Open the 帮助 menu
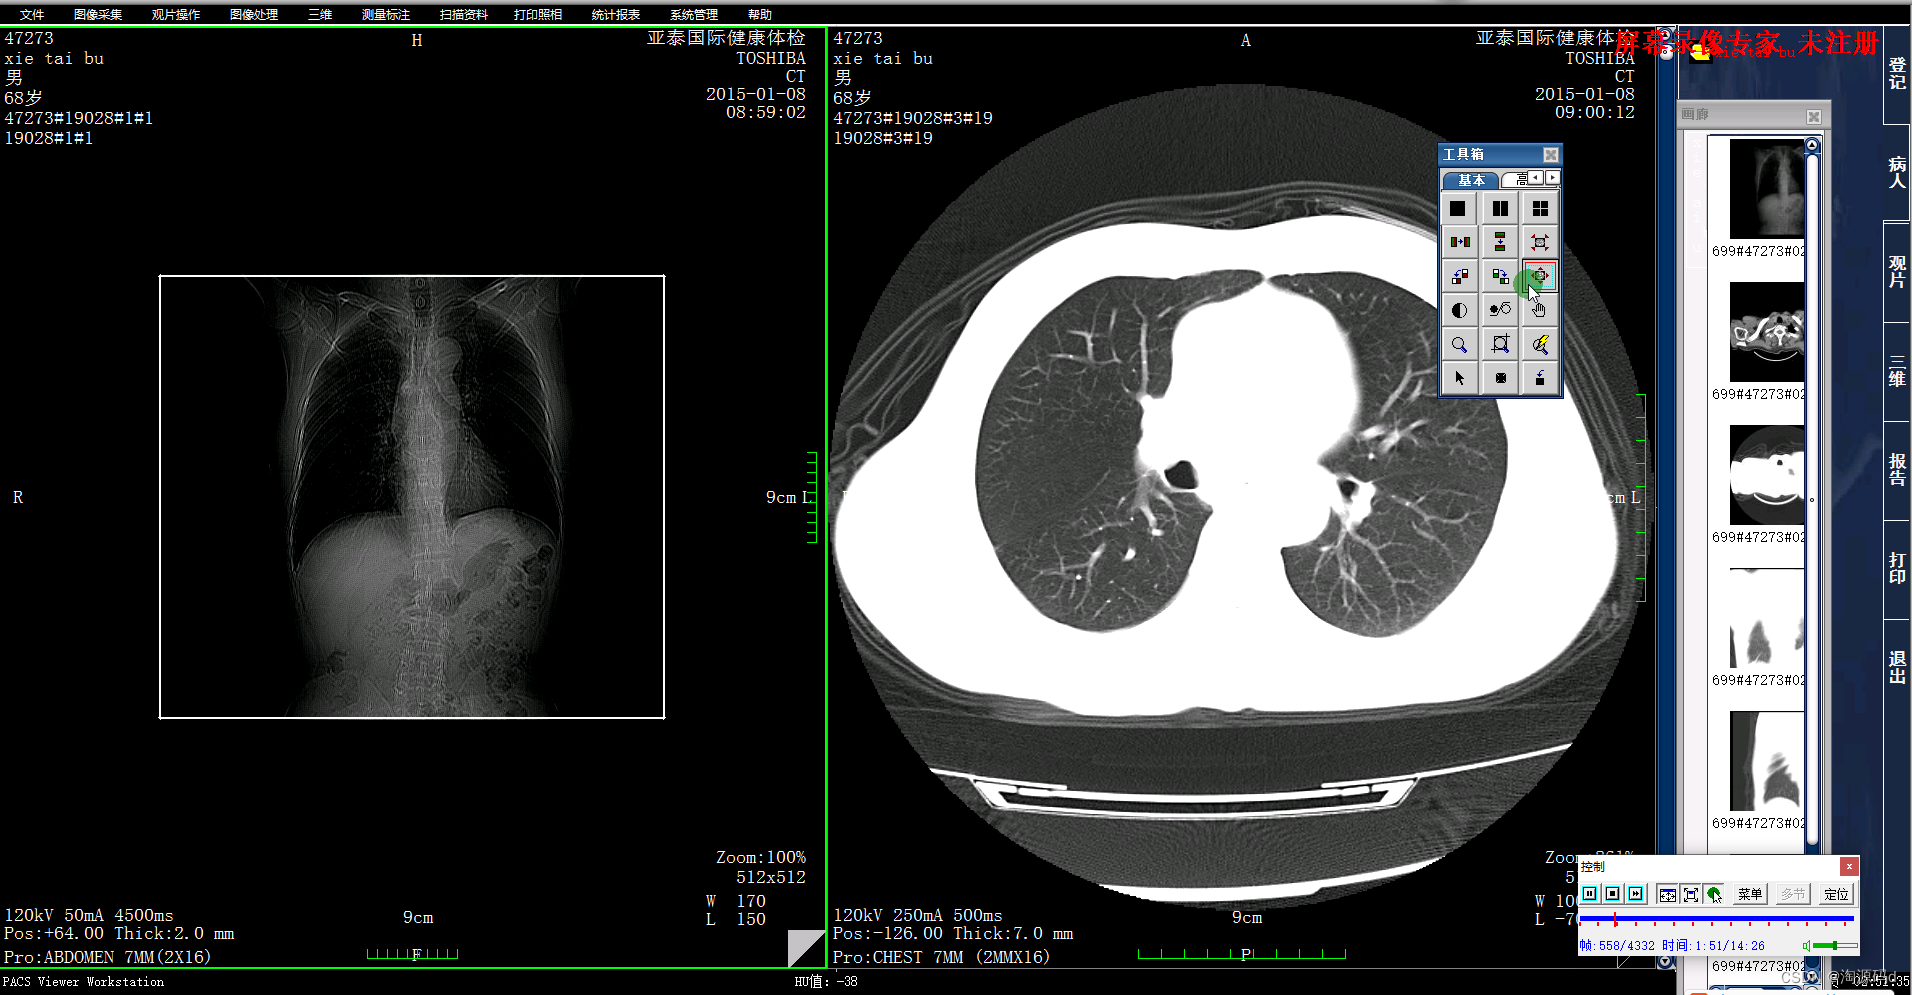The width and height of the screenshot is (1912, 995). 760,14
